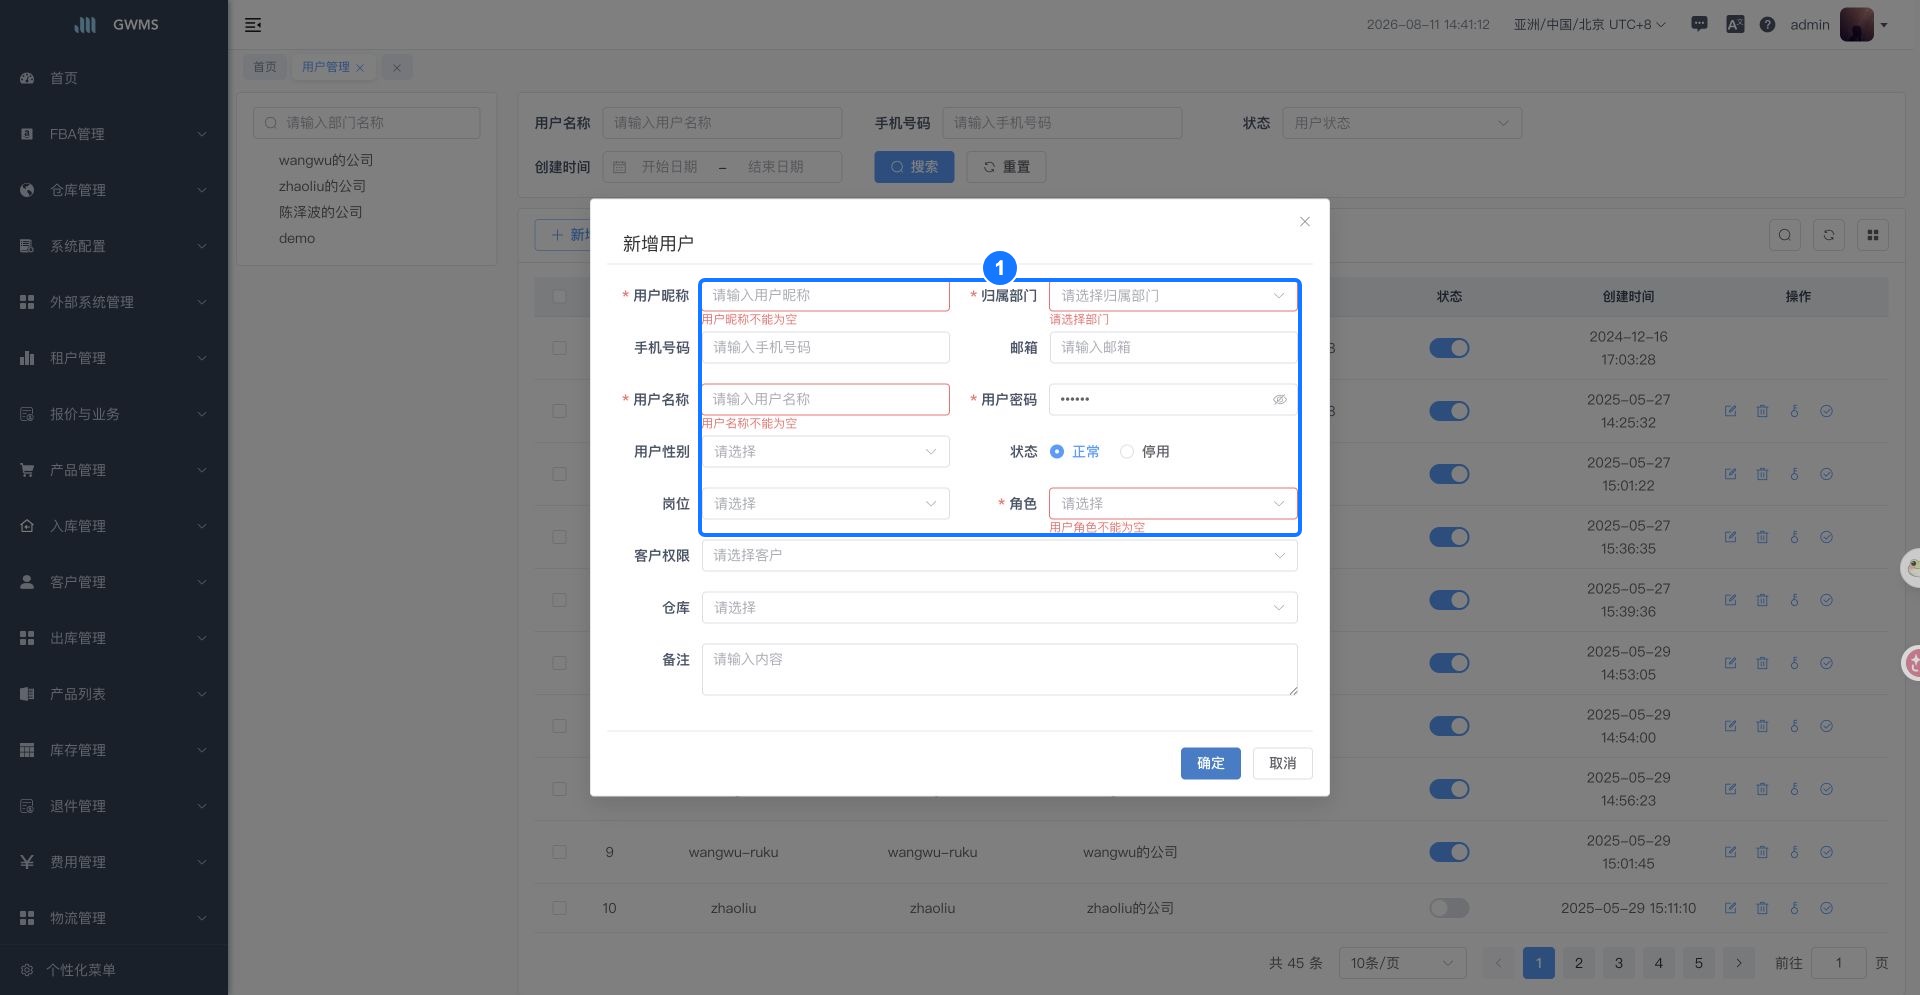Click the 个性化菜单 gear entry
Image resolution: width=1920 pixels, height=995 pixels.
(68, 970)
